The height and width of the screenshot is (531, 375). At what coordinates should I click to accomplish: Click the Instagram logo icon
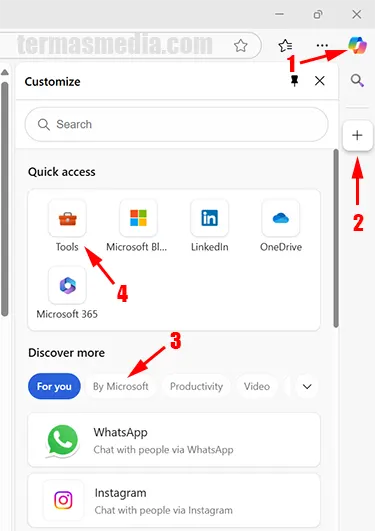point(63,500)
